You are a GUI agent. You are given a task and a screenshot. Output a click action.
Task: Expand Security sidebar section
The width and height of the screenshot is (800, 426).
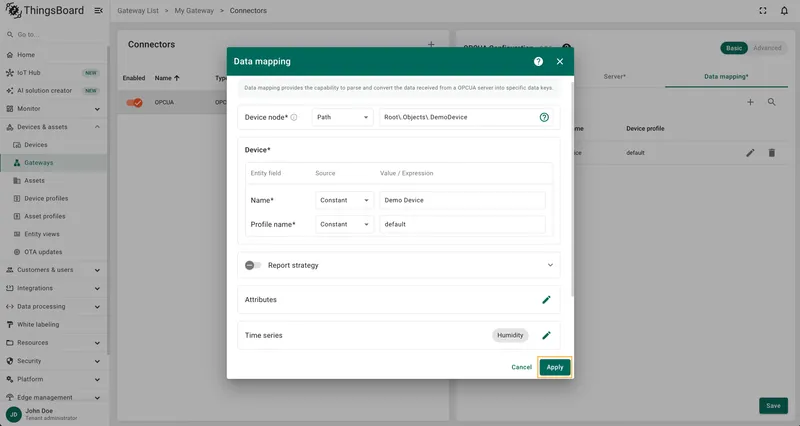point(54,361)
